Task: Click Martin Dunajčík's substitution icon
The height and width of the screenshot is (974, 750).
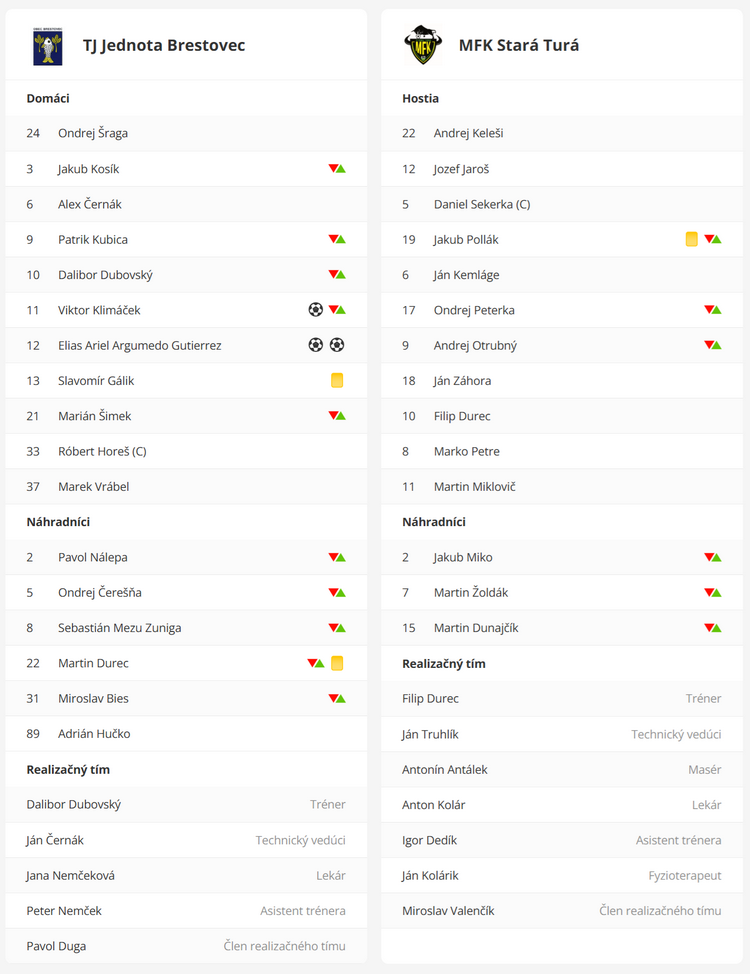Action: coord(713,628)
